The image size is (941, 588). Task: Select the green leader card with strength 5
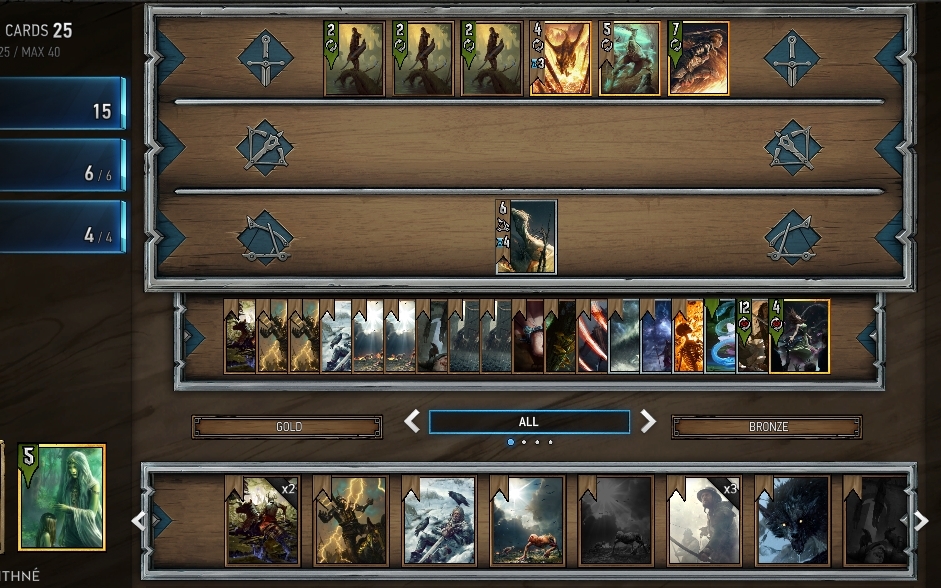pos(62,497)
